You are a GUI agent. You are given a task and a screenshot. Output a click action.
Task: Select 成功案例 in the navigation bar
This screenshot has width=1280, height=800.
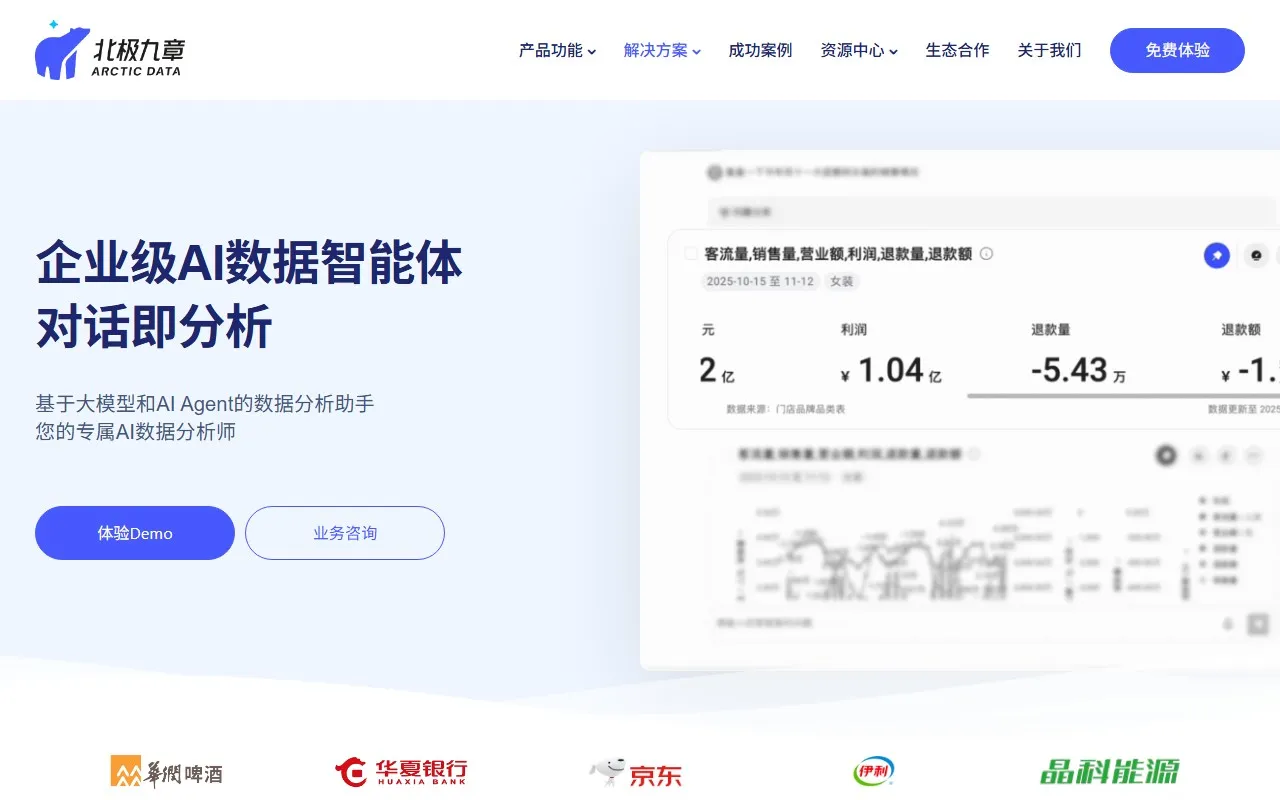click(760, 50)
